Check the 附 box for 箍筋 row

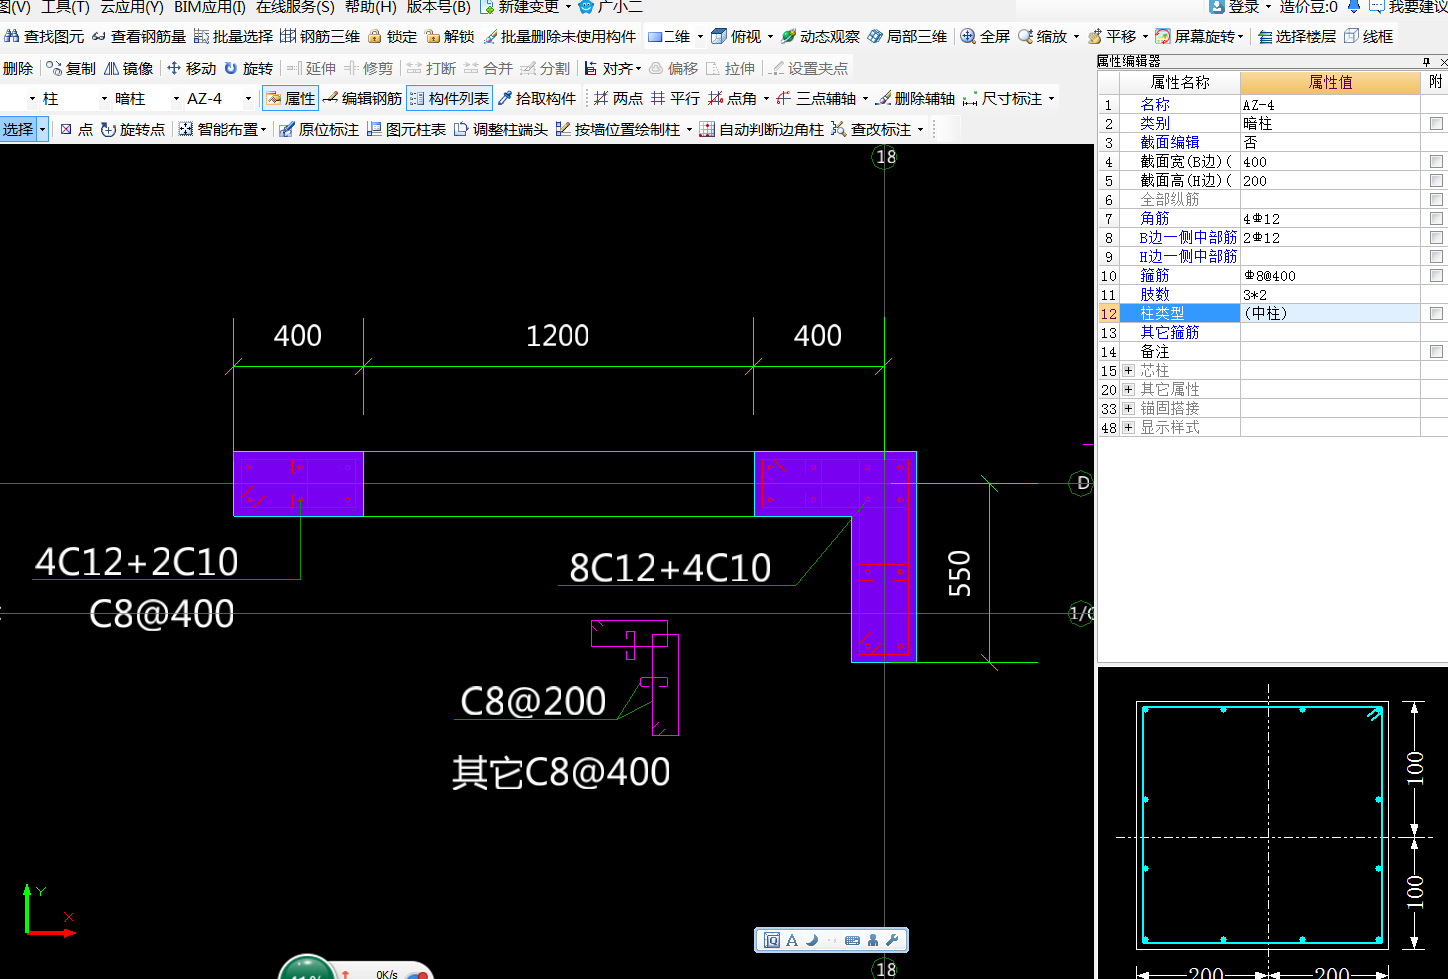point(1436,275)
